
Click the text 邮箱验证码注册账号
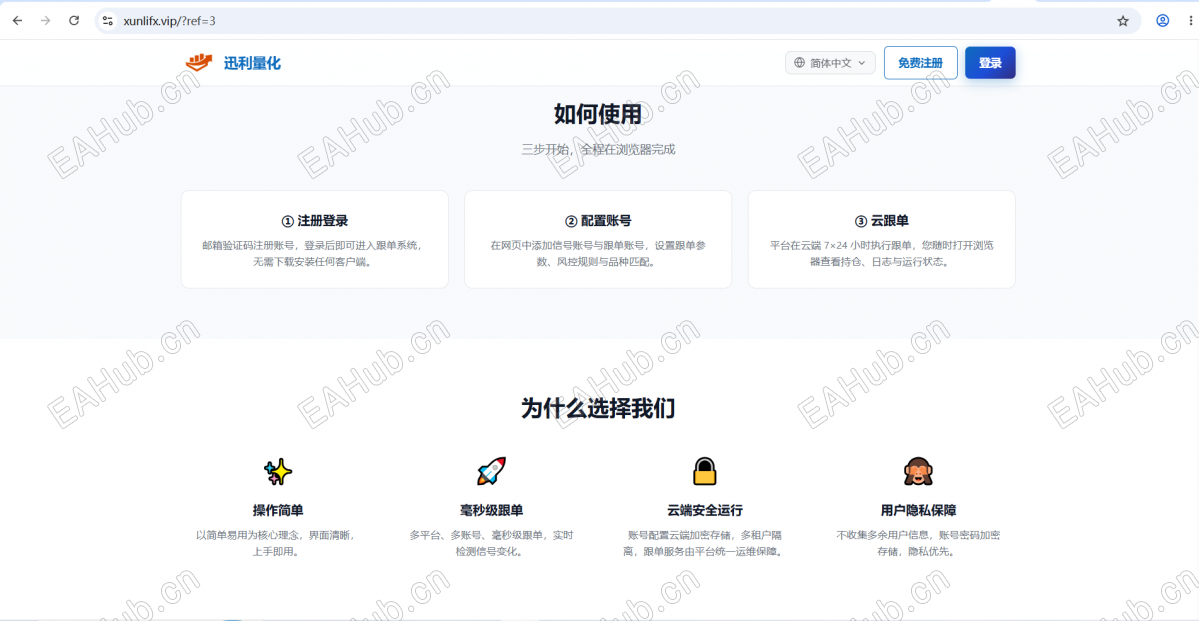click(x=249, y=245)
